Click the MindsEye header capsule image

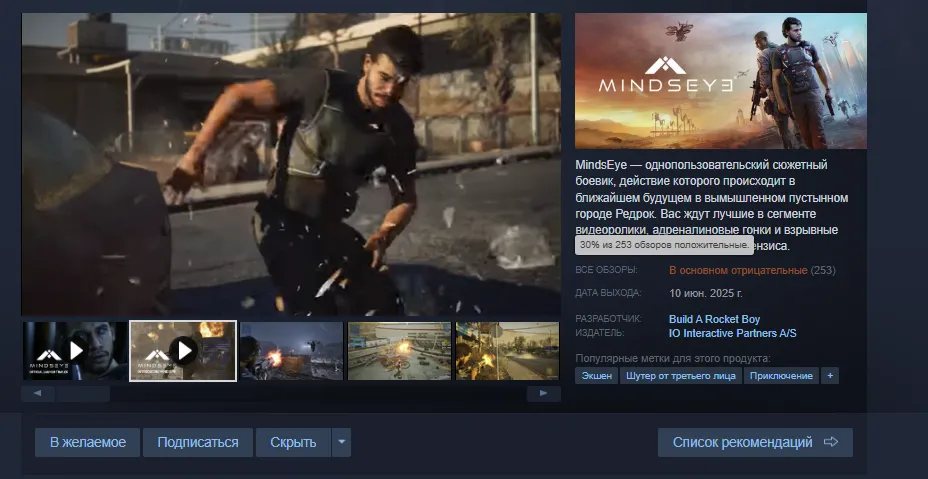721,81
